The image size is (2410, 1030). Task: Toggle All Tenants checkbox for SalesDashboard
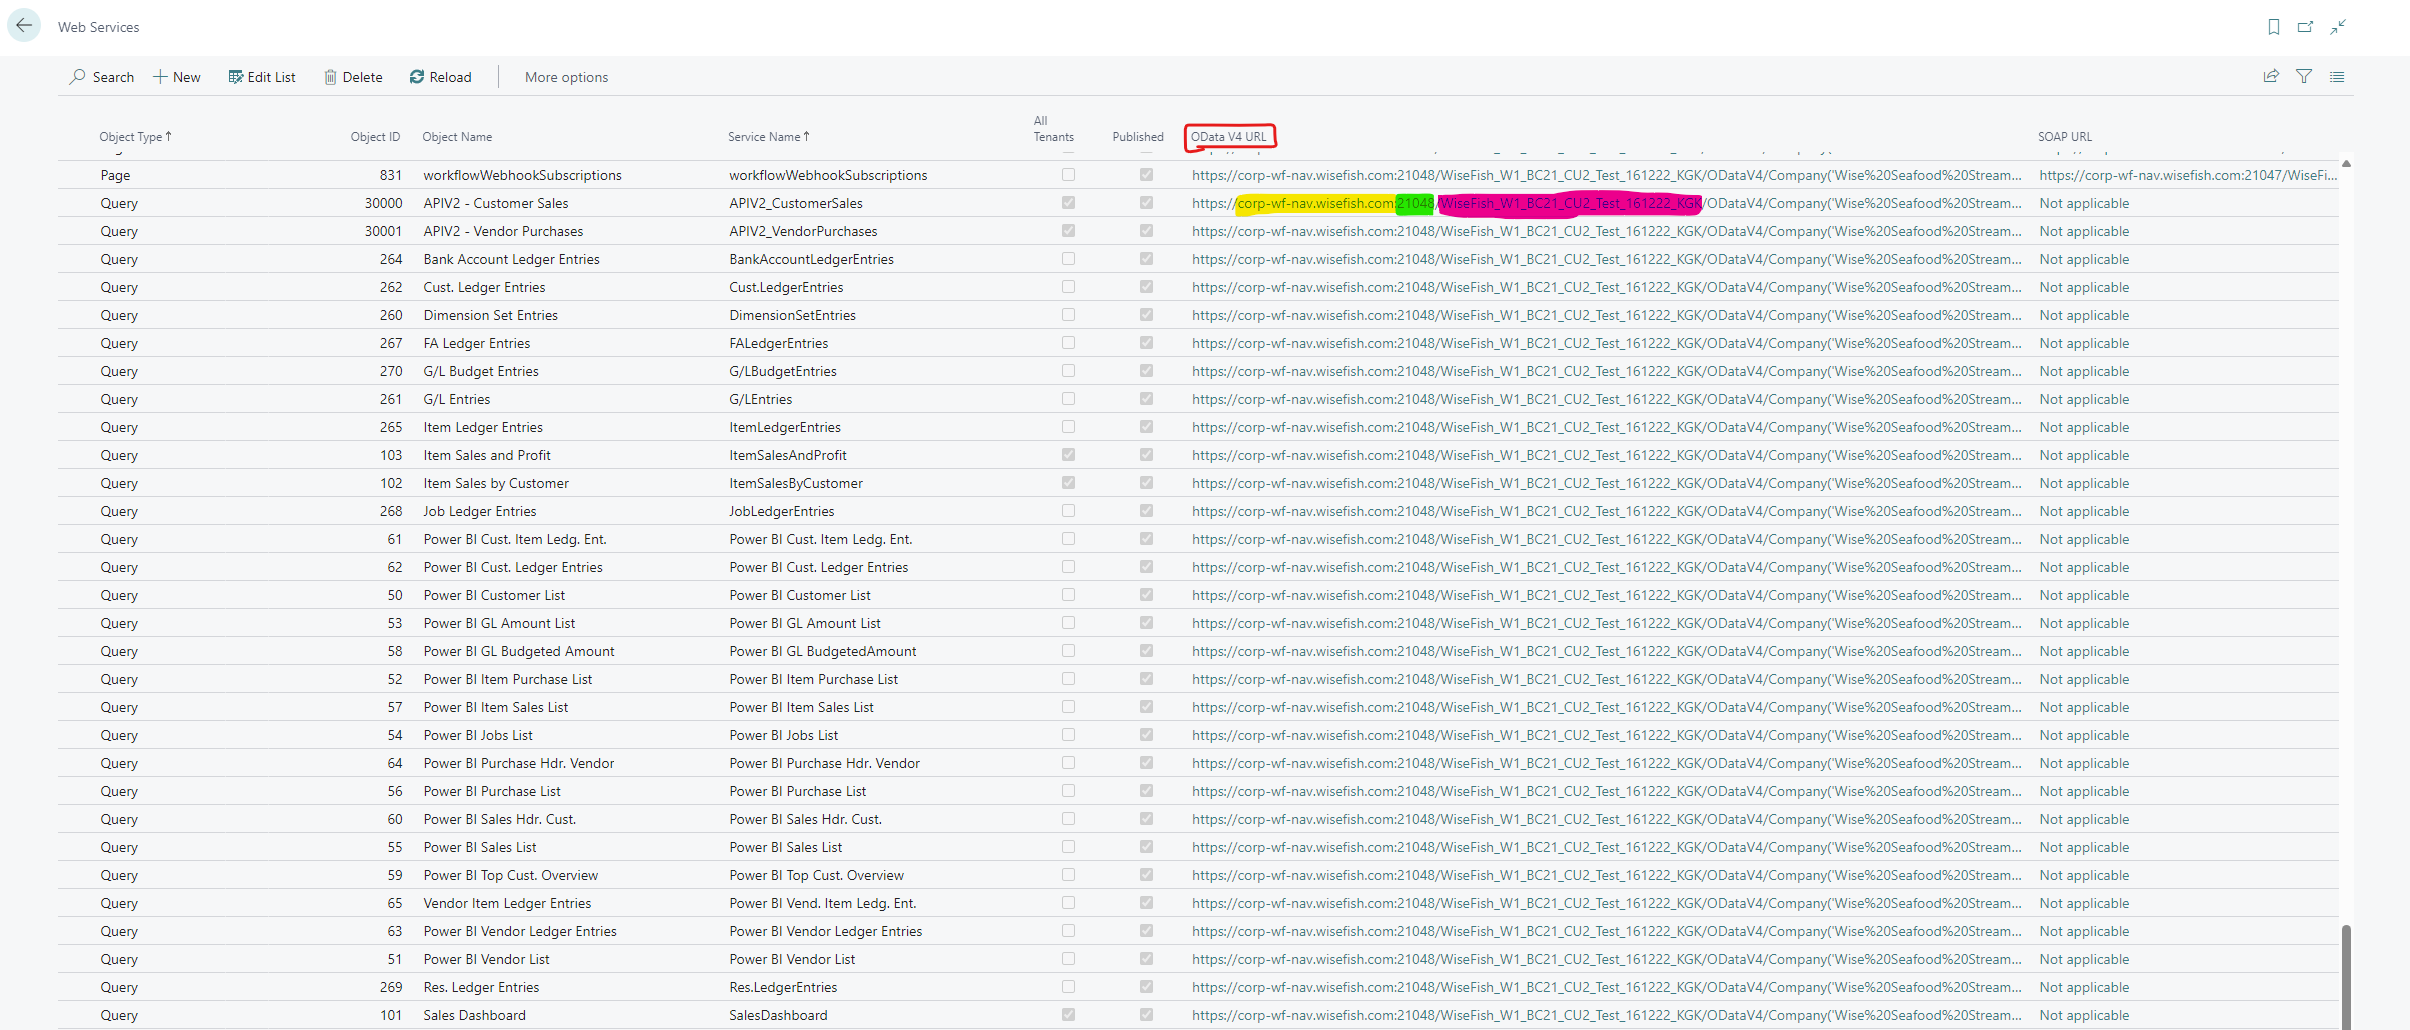[1068, 1015]
